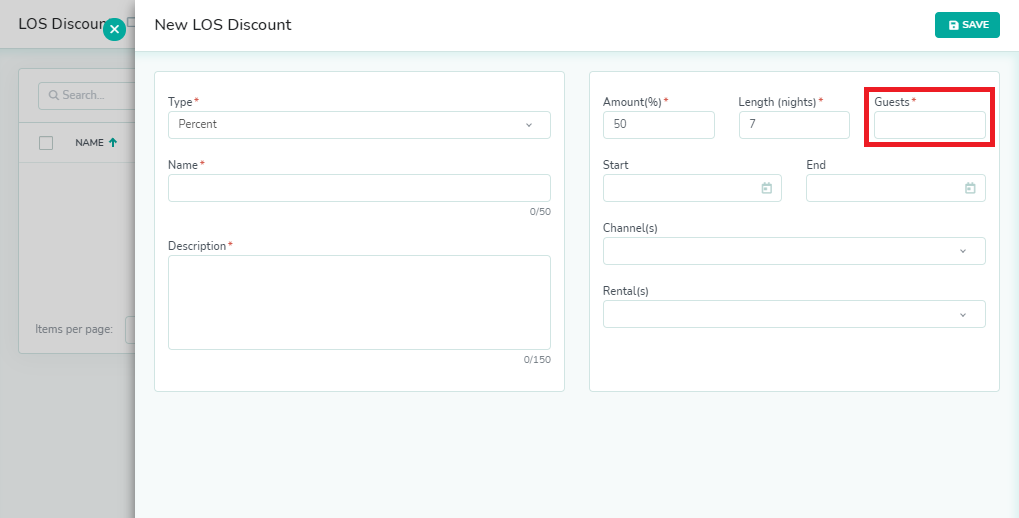Screen dimensions: 1019x518
Task: Click the Rental(s) dropdown chevron
Action: [x=963, y=315]
